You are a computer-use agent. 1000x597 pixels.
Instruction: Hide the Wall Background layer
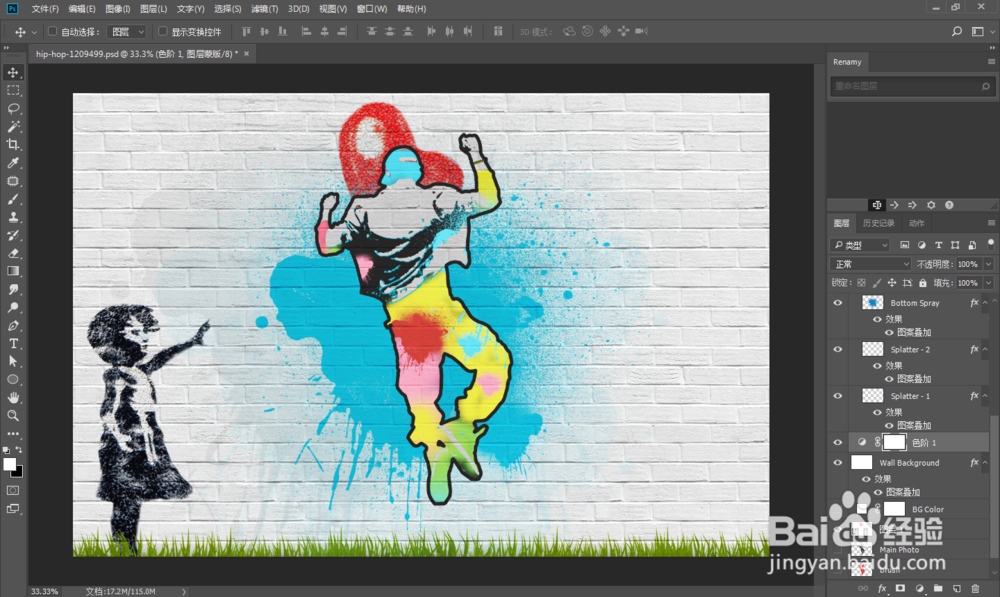click(x=837, y=463)
